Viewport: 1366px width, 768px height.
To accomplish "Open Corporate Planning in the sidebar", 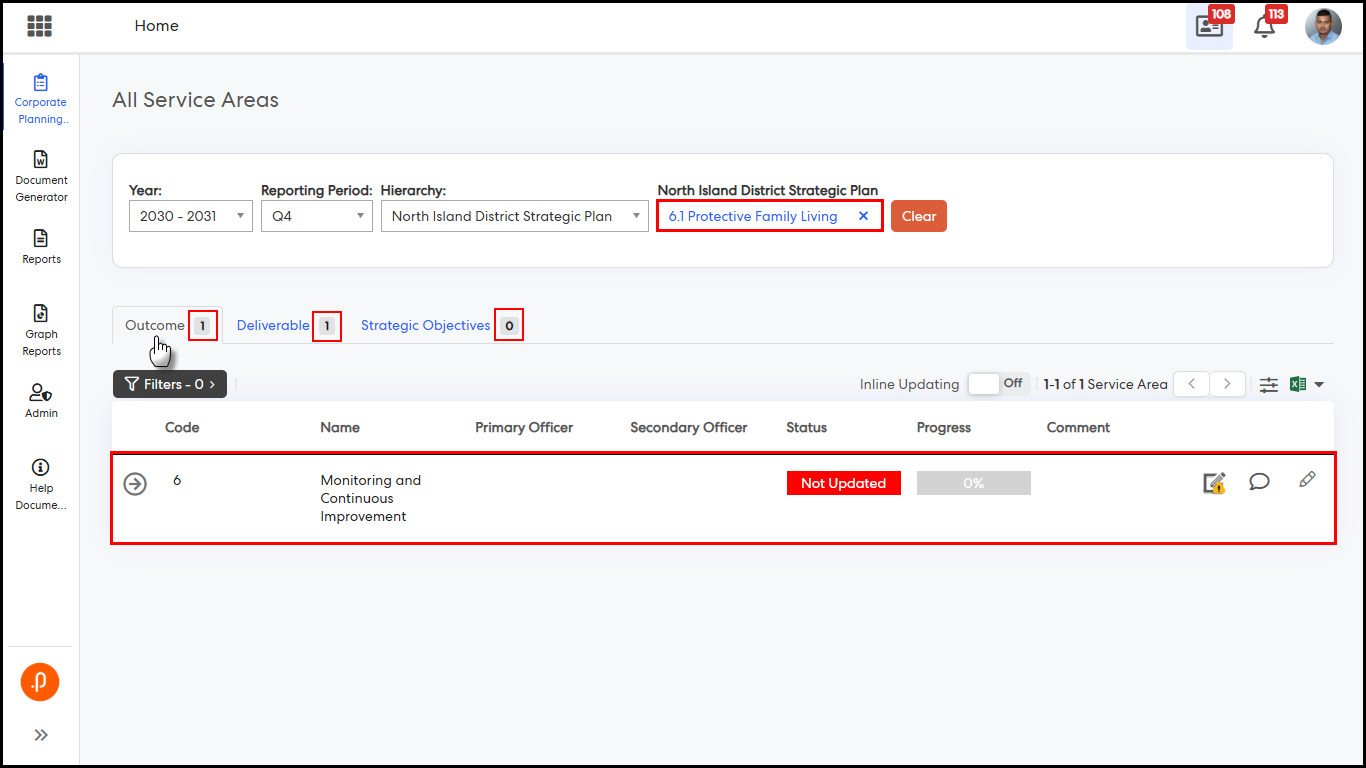I will (x=41, y=99).
